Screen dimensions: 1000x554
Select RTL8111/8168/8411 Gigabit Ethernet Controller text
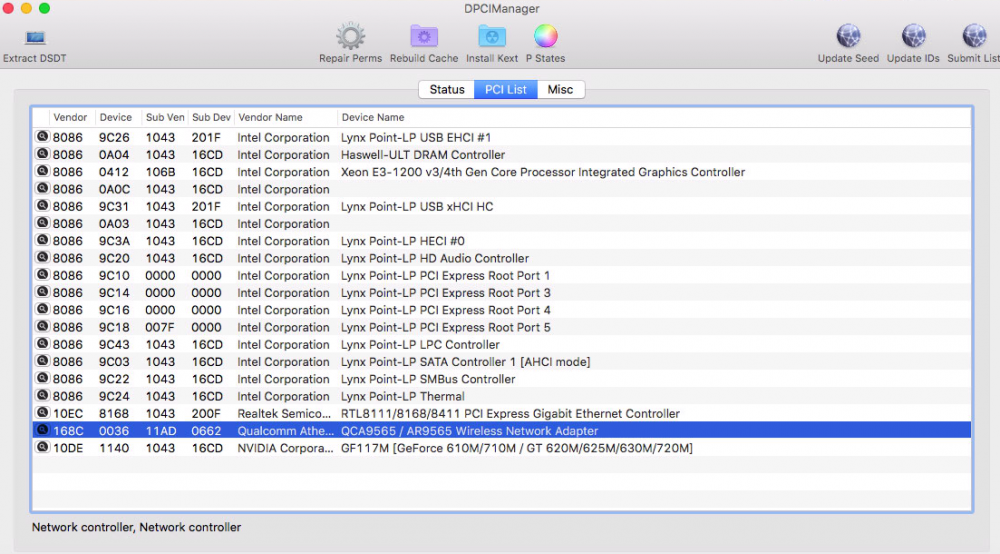[510, 413]
